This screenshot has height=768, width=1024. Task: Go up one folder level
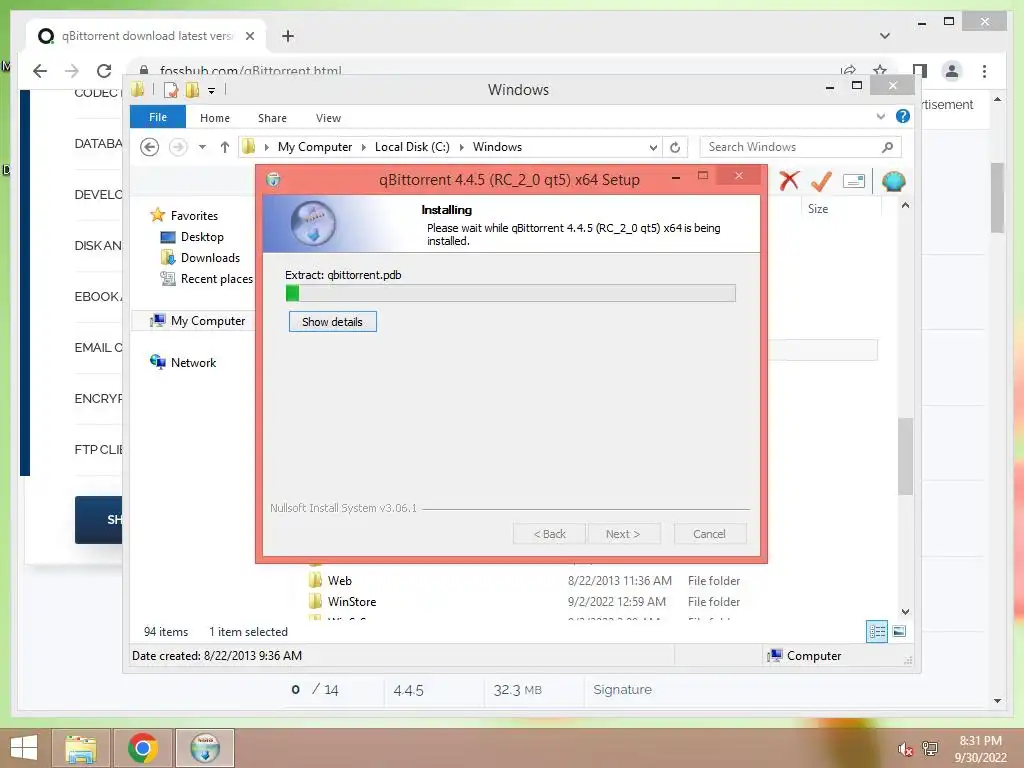(x=225, y=147)
